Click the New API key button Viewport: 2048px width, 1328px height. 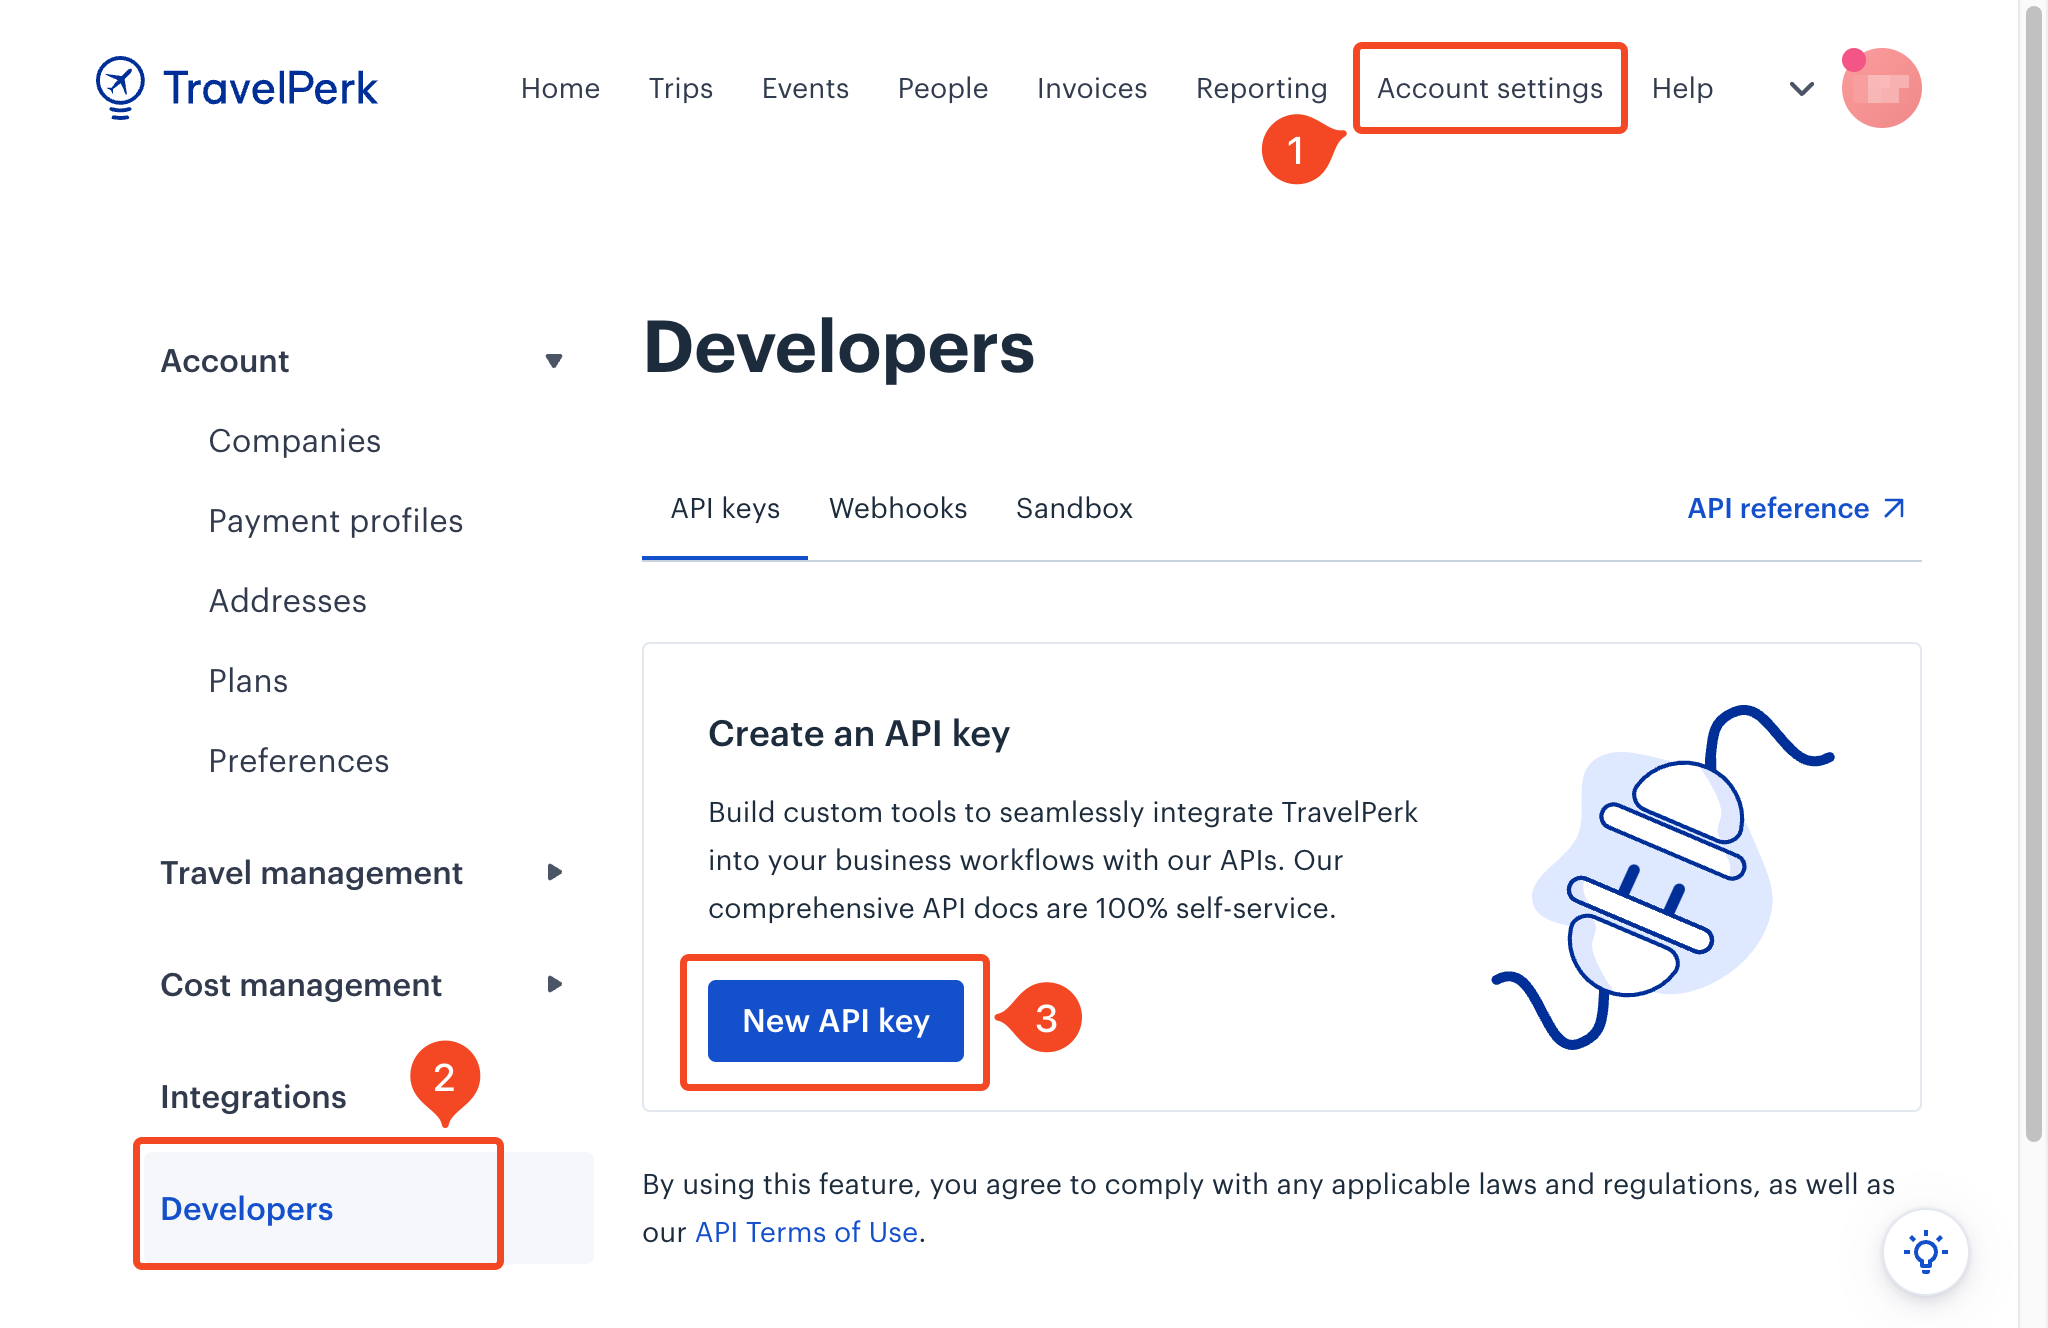coord(836,1021)
